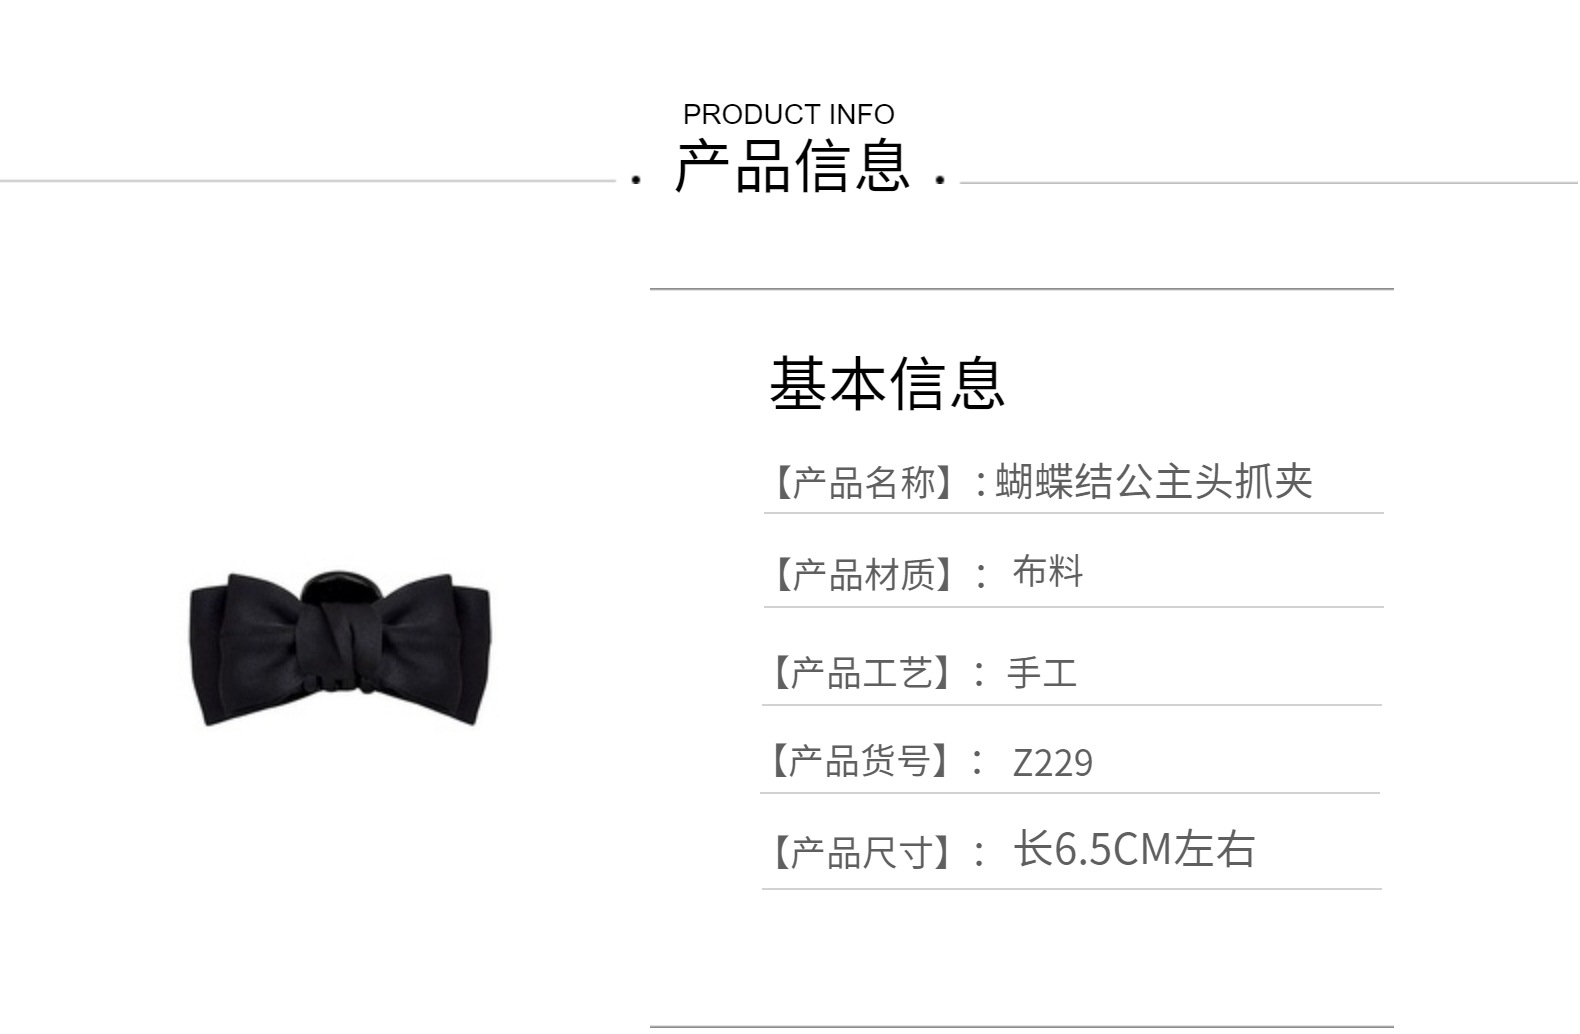Click the 产品信息 title
The image size is (1580, 1034).
pos(793,166)
